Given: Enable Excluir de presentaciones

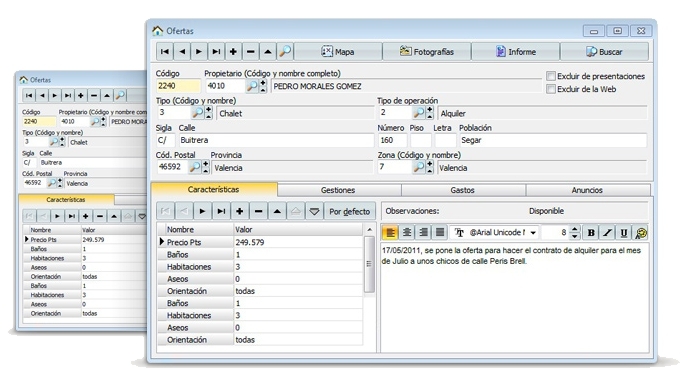Looking at the screenshot, I should point(551,76).
